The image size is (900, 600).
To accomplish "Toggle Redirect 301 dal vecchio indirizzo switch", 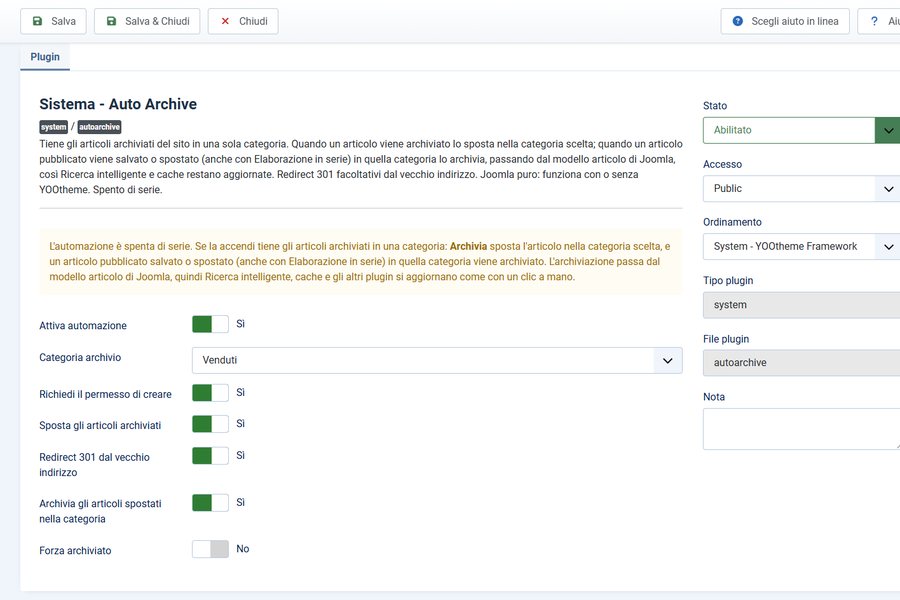I will [x=210, y=456].
